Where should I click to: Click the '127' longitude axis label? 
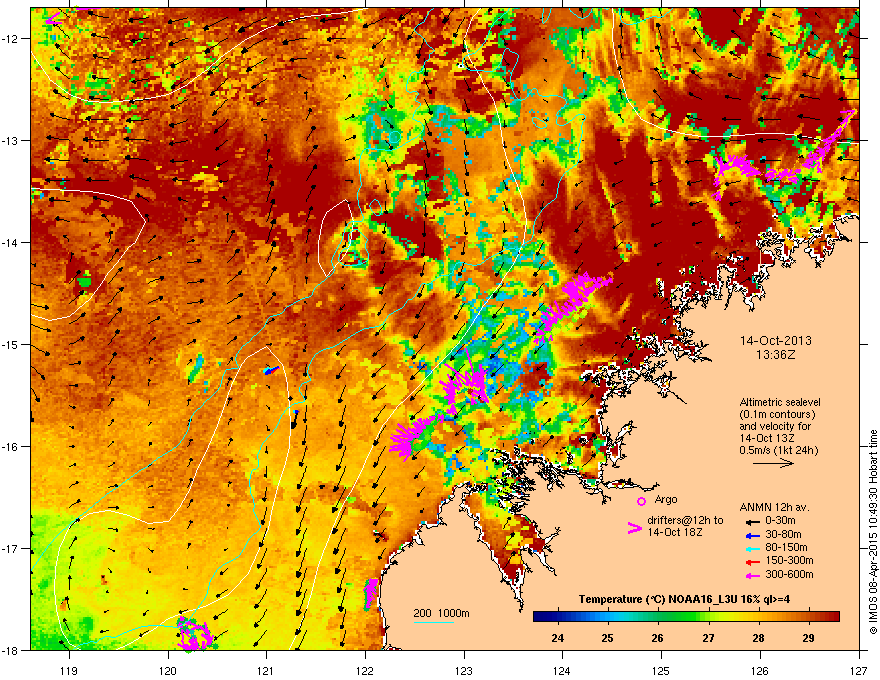pyautogui.click(x=859, y=670)
